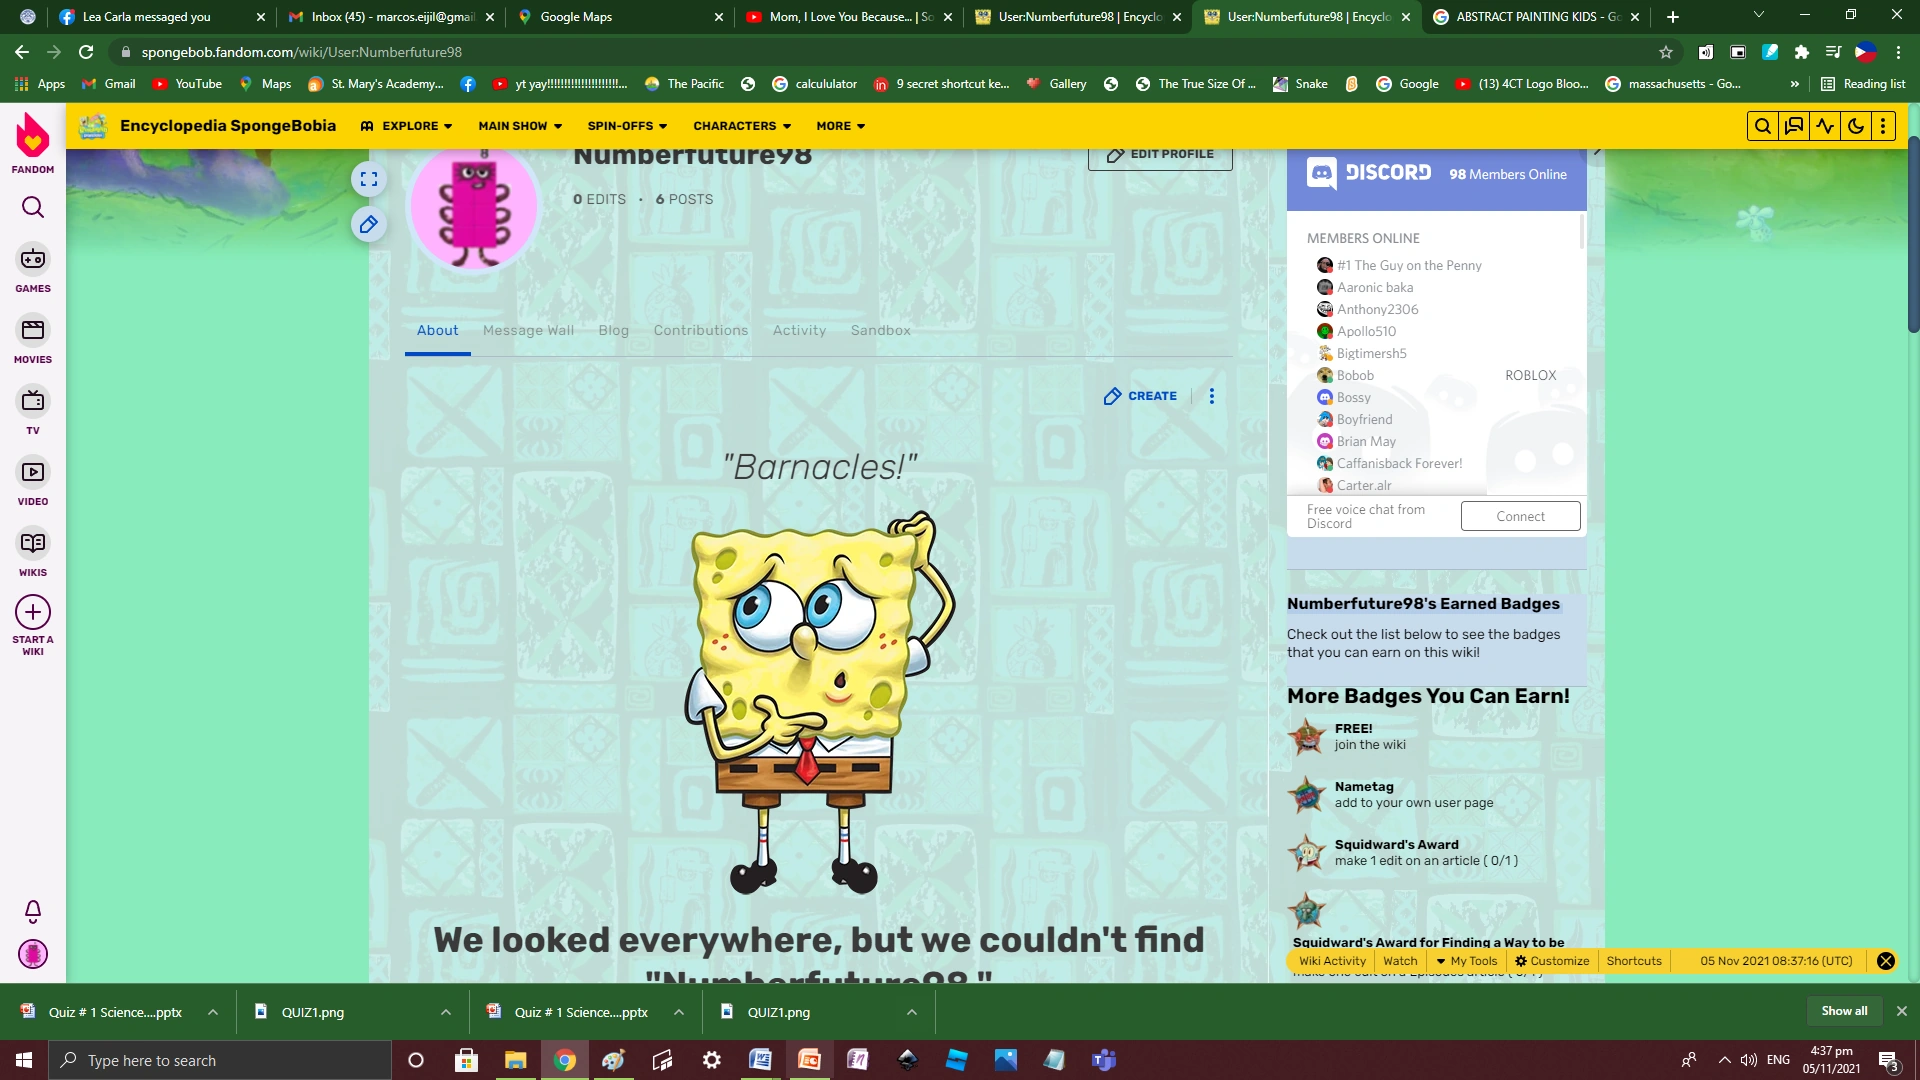The image size is (1920, 1080).
Task: Open the user avatar menu in sidebar
Action: (33, 954)
